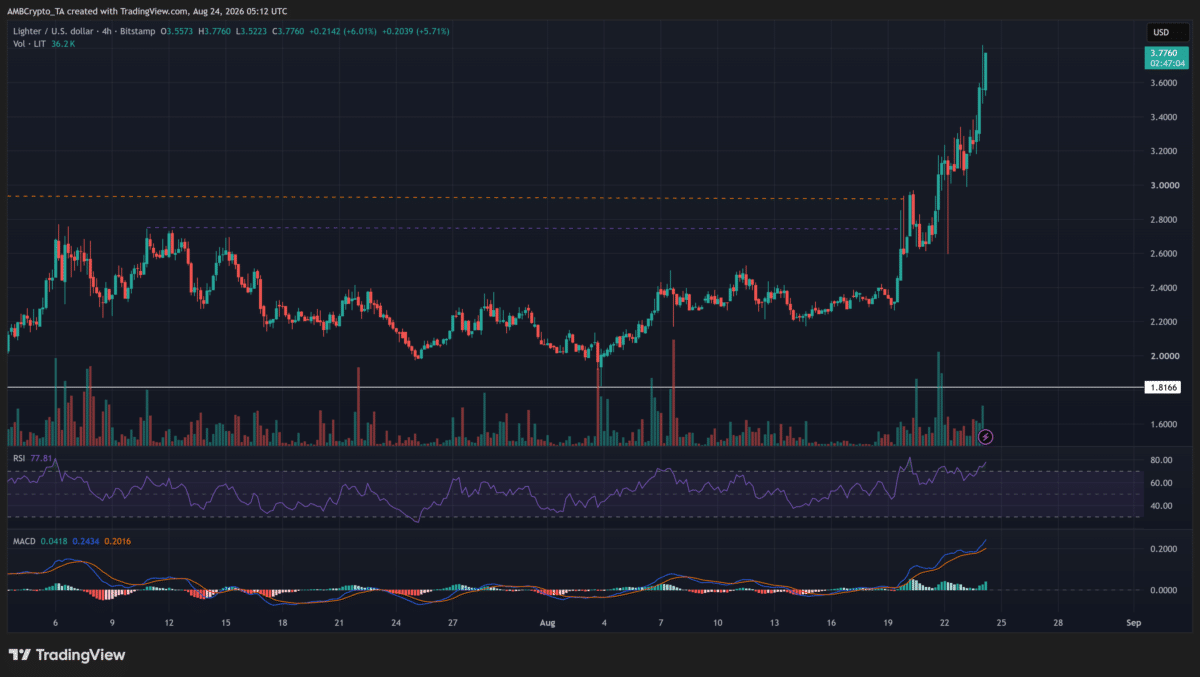The image size is (1200, 677).
Task: Select the MACD indicator legend label
Action: pos(23,541)
